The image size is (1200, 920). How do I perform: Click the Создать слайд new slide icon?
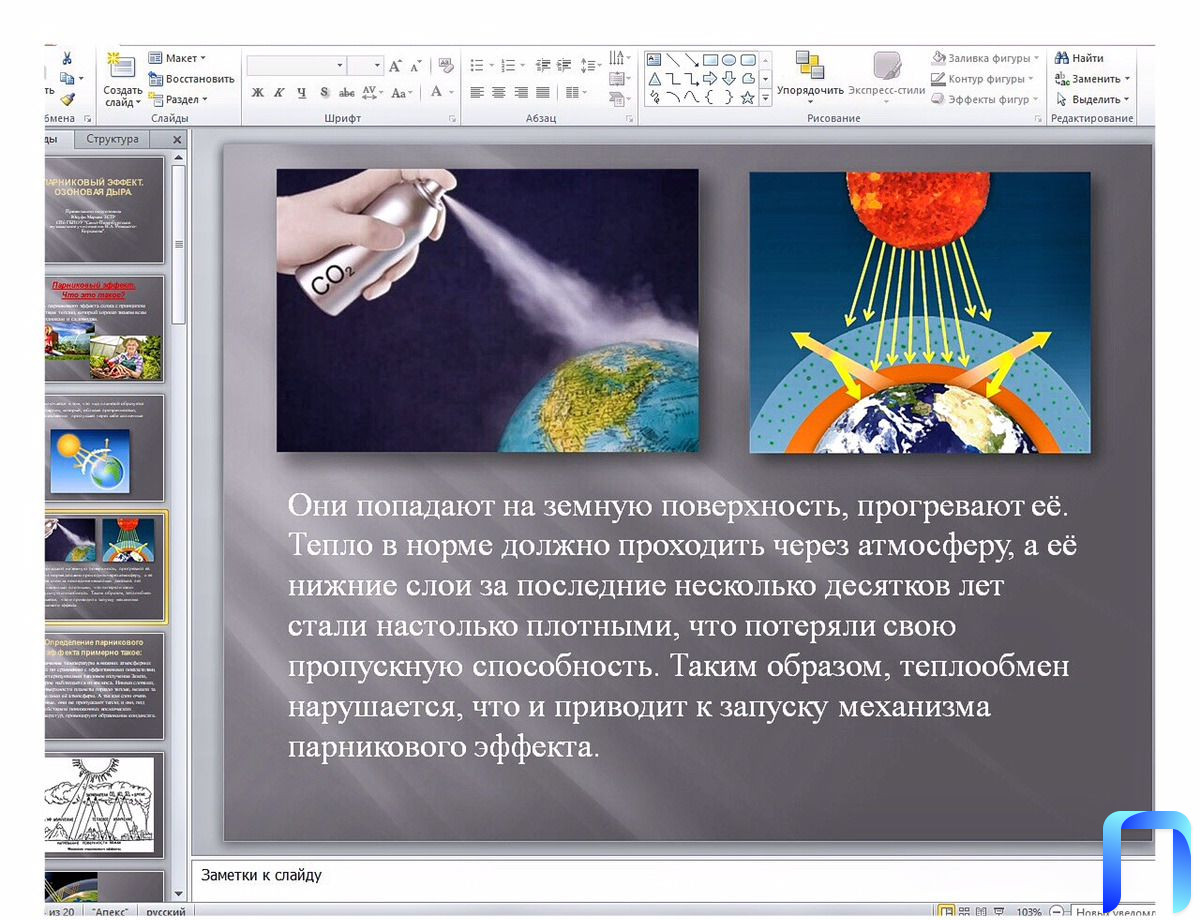[x=122, y=67]
